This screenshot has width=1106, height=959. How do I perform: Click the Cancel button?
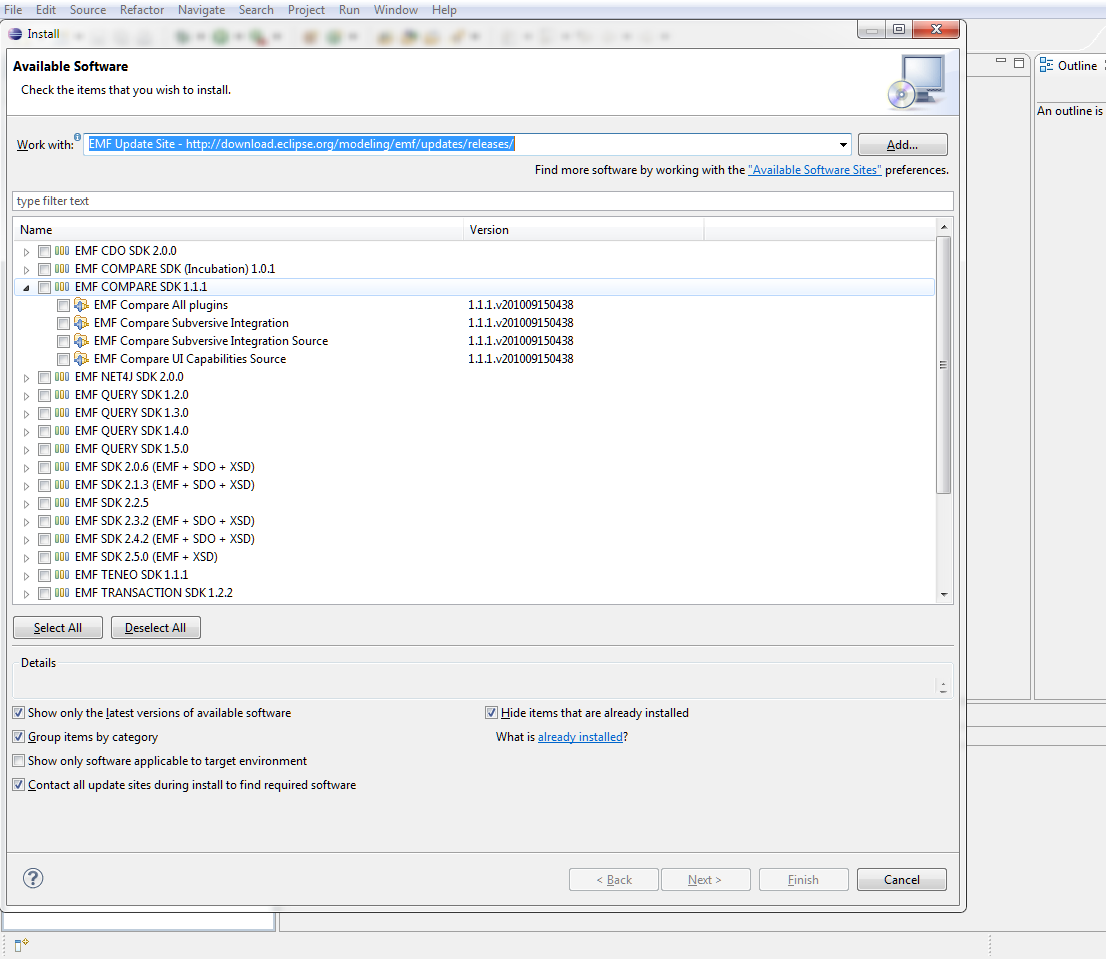click(x=901, y=879)
